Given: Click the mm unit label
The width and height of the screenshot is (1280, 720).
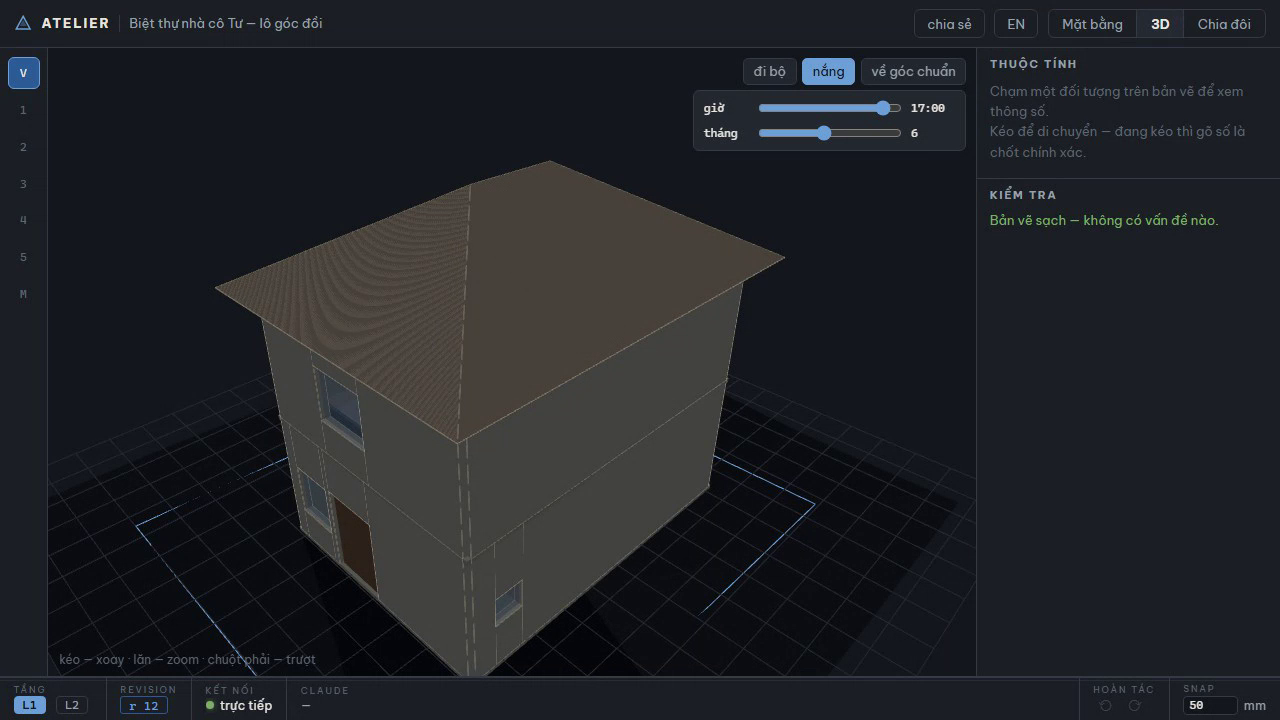Looking at the screenshot, I should pyautogui.click(x=1255, y=706).
